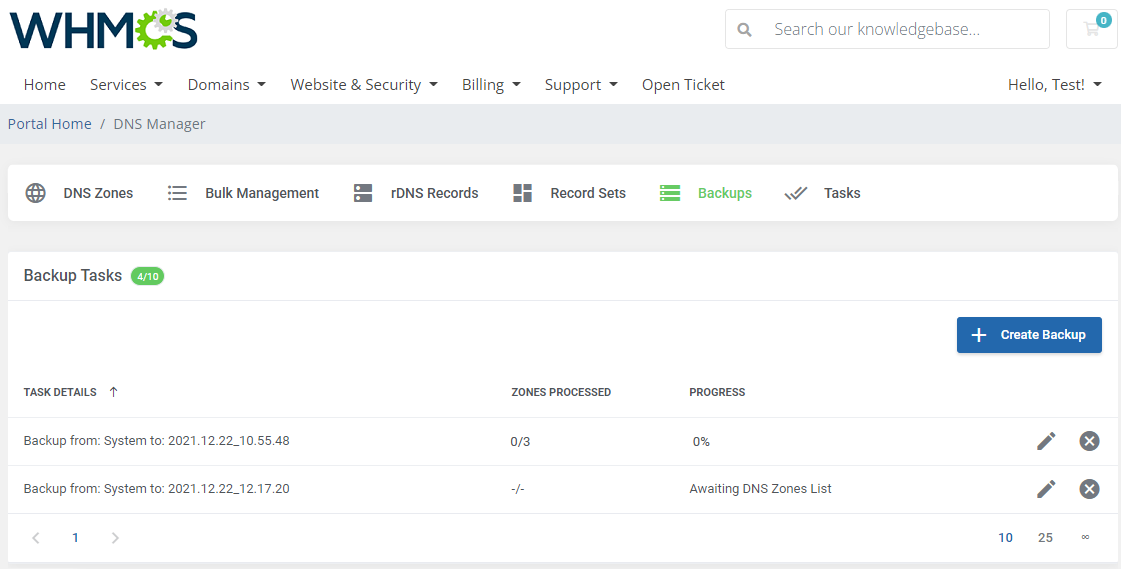Expand the Services dropdown menu
Screen dimensions: 1121x569
127,84
